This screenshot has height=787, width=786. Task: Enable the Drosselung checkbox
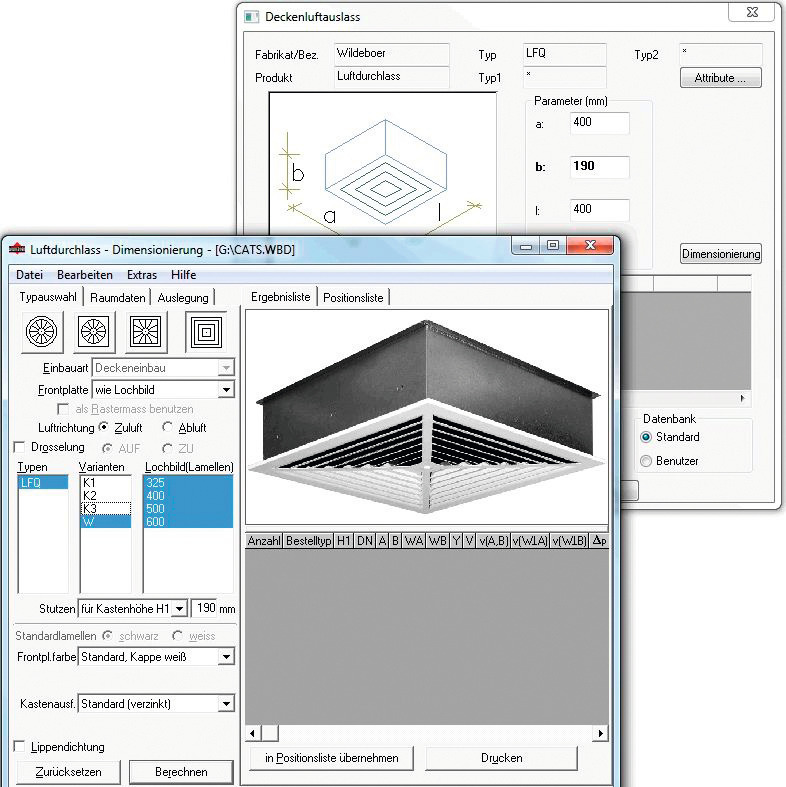20,447
